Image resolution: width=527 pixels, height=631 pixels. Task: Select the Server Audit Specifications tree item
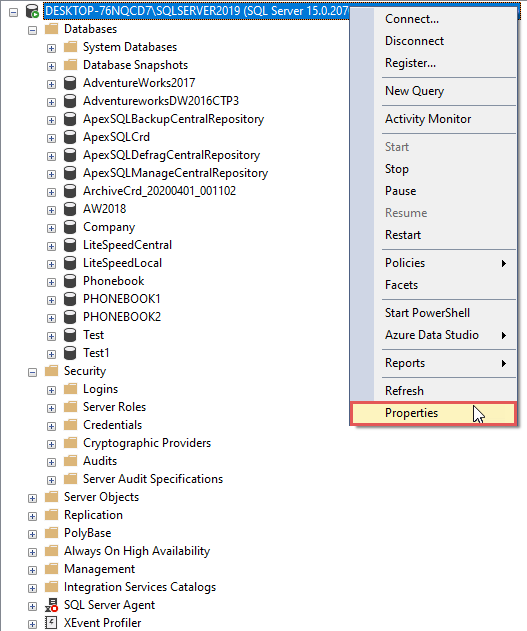click(x=153, y=479)
